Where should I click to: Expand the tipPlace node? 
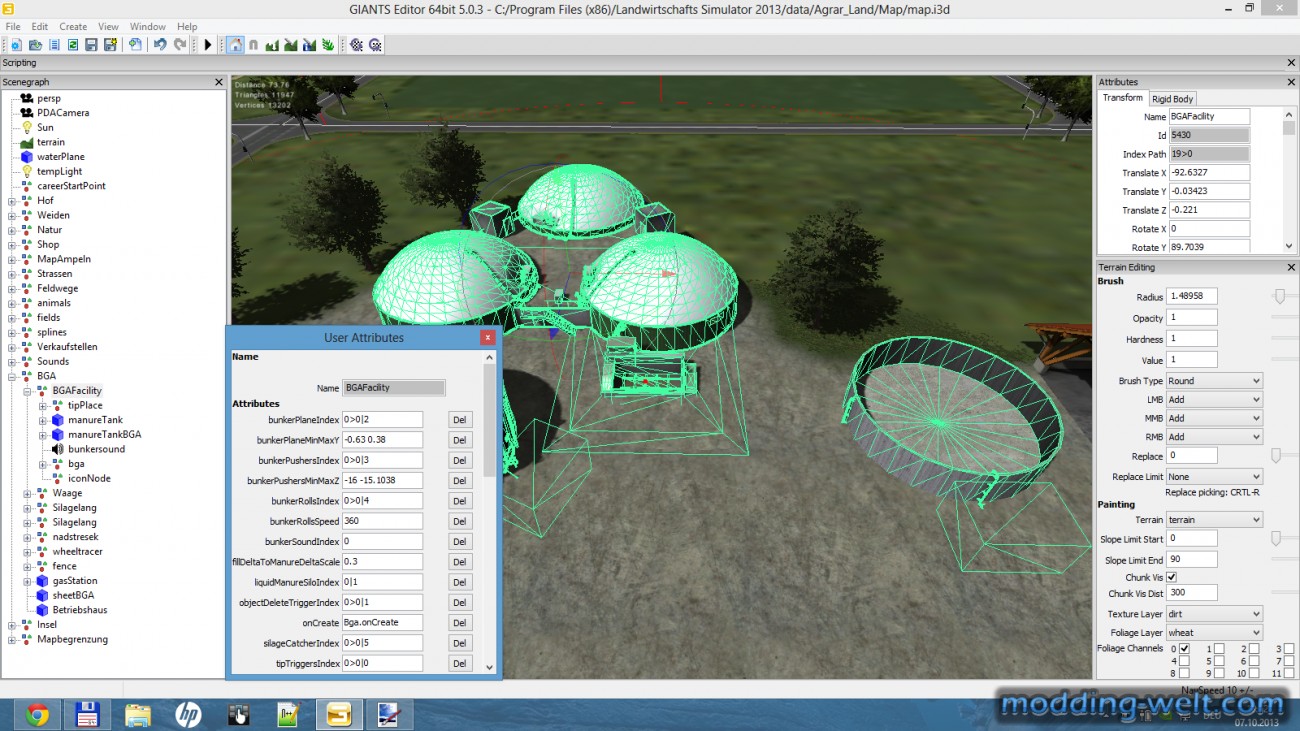[43, 405]
